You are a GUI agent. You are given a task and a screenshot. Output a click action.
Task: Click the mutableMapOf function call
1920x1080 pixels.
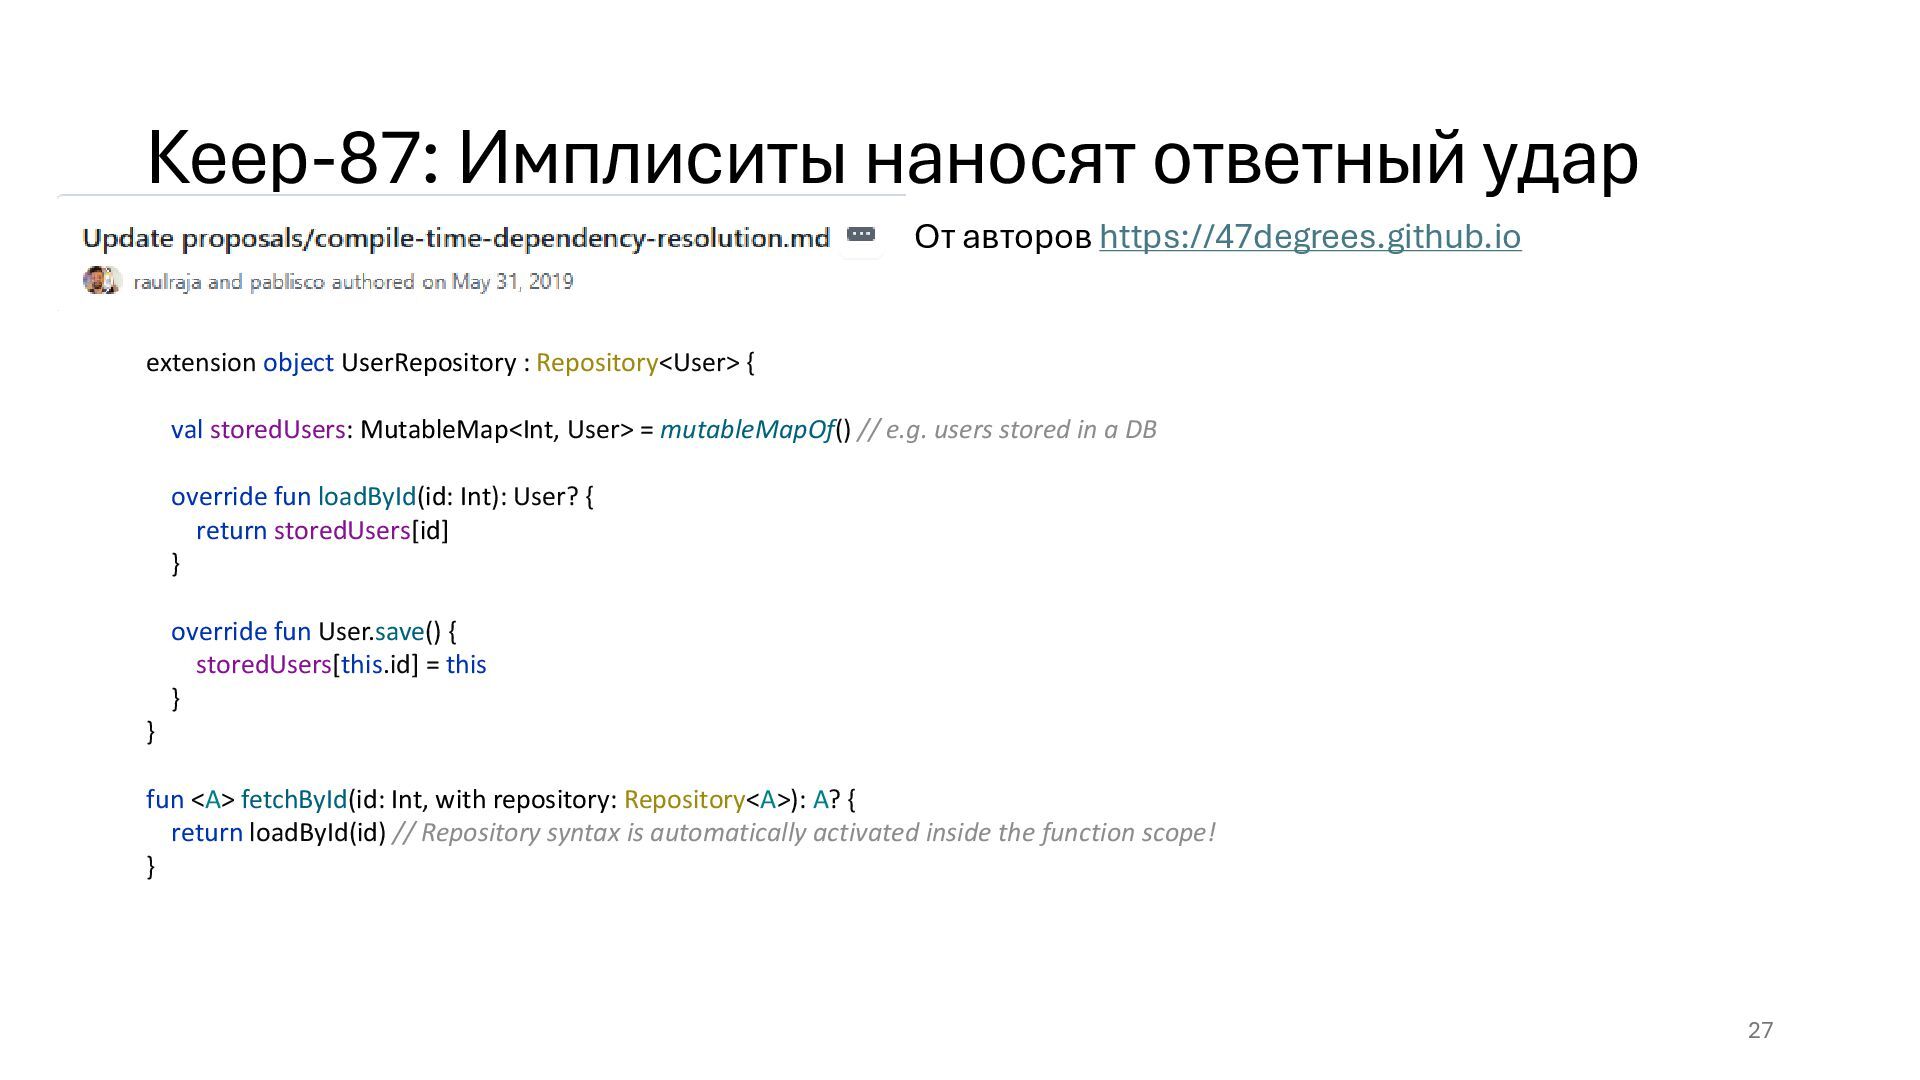click(747, 430)
